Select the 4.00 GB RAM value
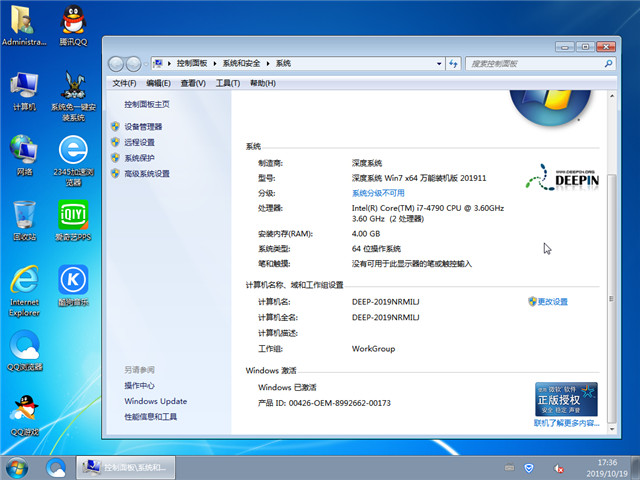The image size is (640, 480). (x=366, y=234)
